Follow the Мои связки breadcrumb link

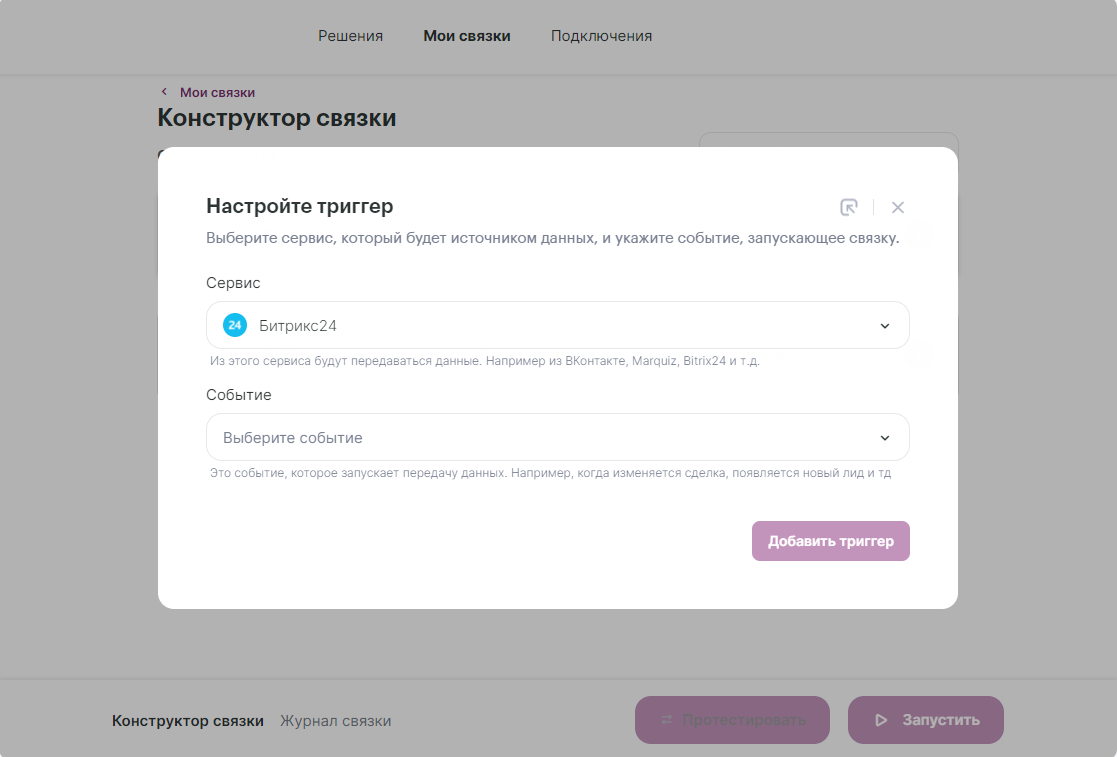[x=217, y=92]
